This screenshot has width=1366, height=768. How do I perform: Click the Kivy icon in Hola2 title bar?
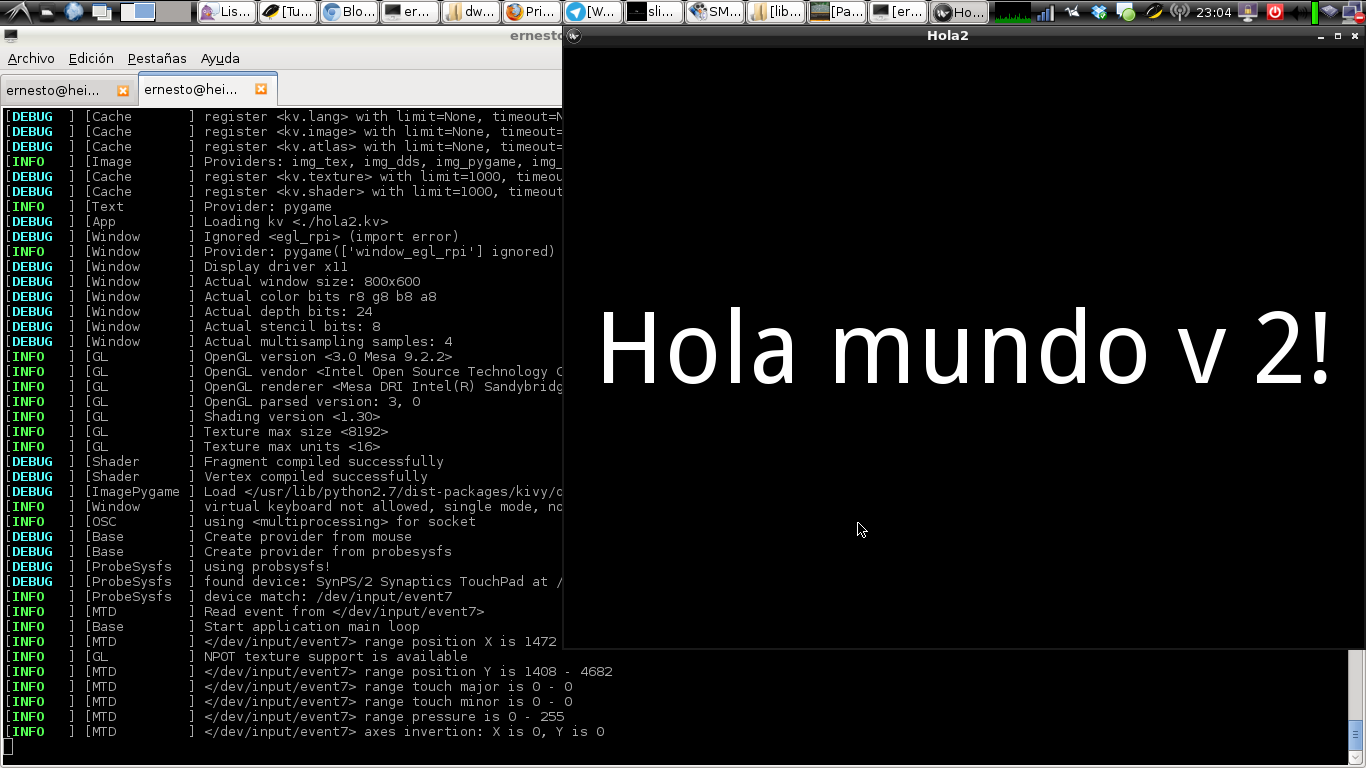tap(574, 36)
